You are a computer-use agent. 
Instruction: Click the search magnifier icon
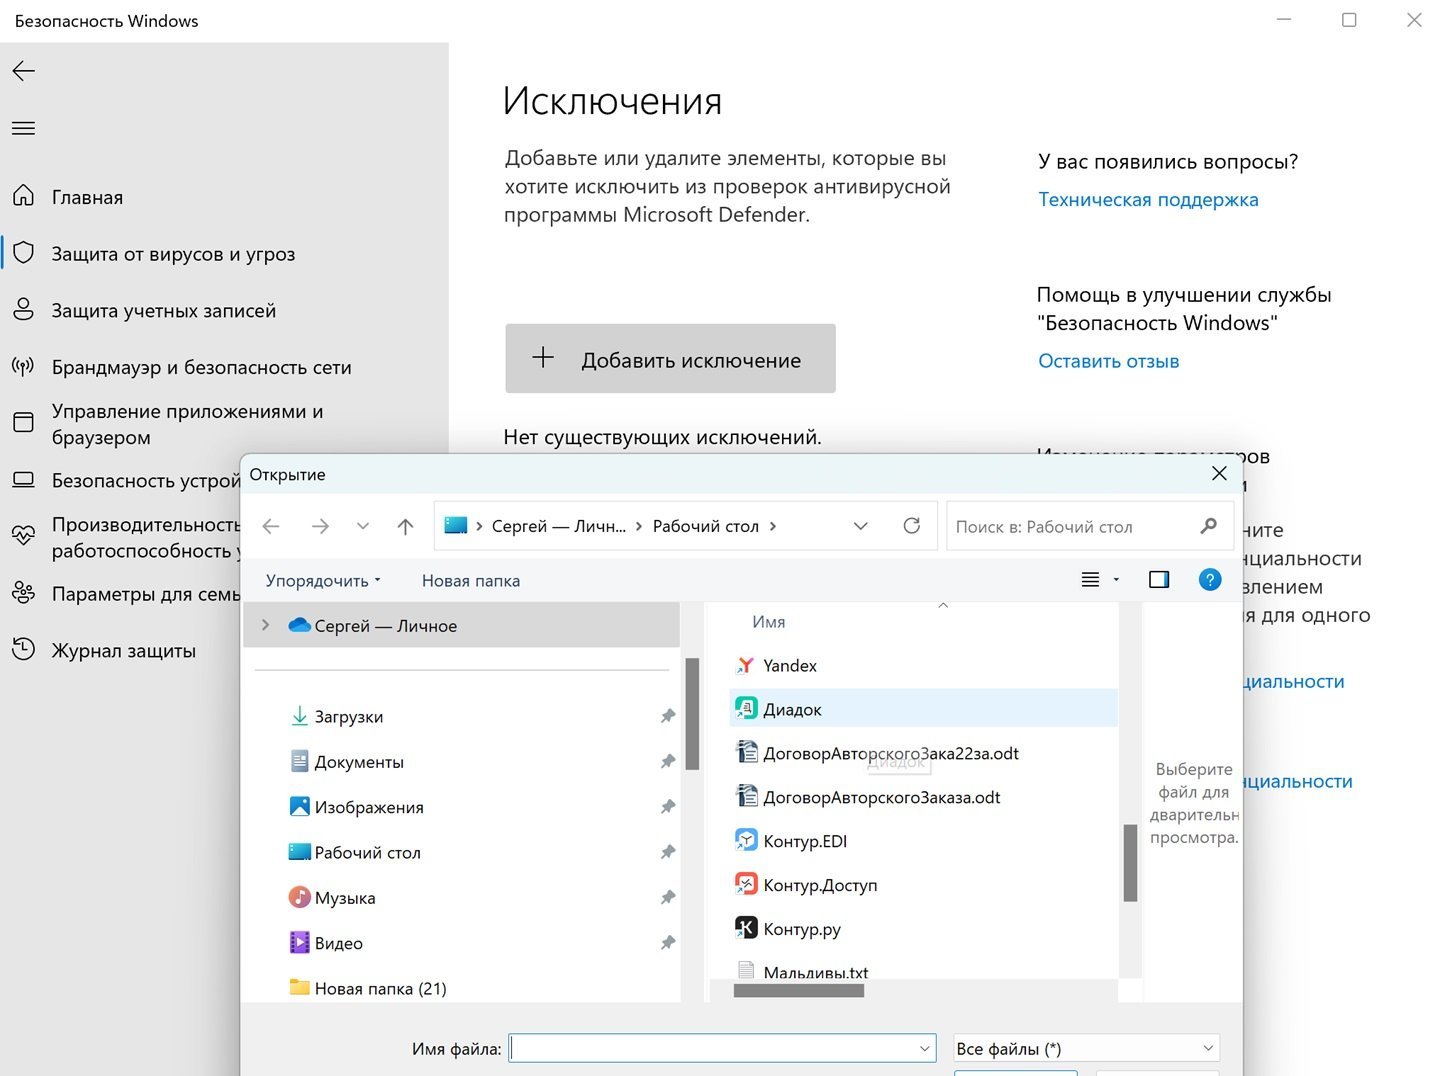click(x=1208, y=526)
